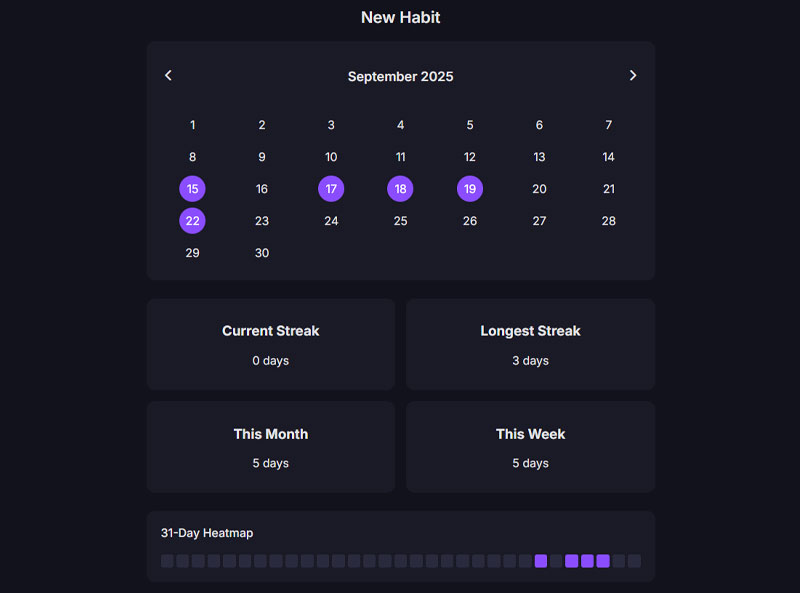Select day 30 in the calendar

262,253
